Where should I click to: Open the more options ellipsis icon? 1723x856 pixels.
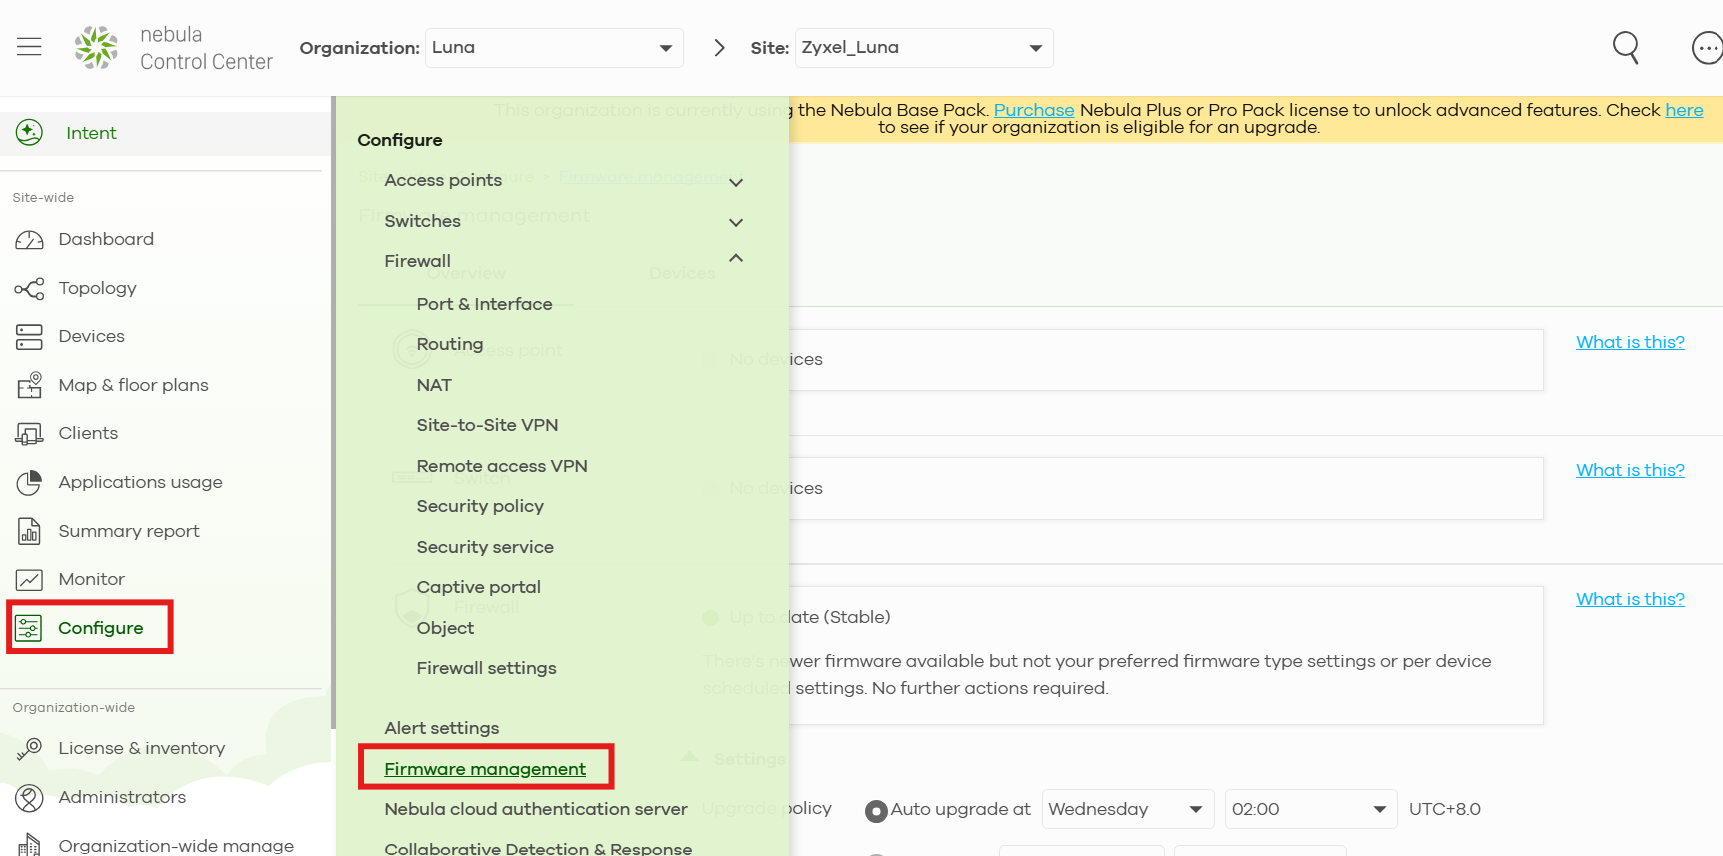tap(1706, 47)
